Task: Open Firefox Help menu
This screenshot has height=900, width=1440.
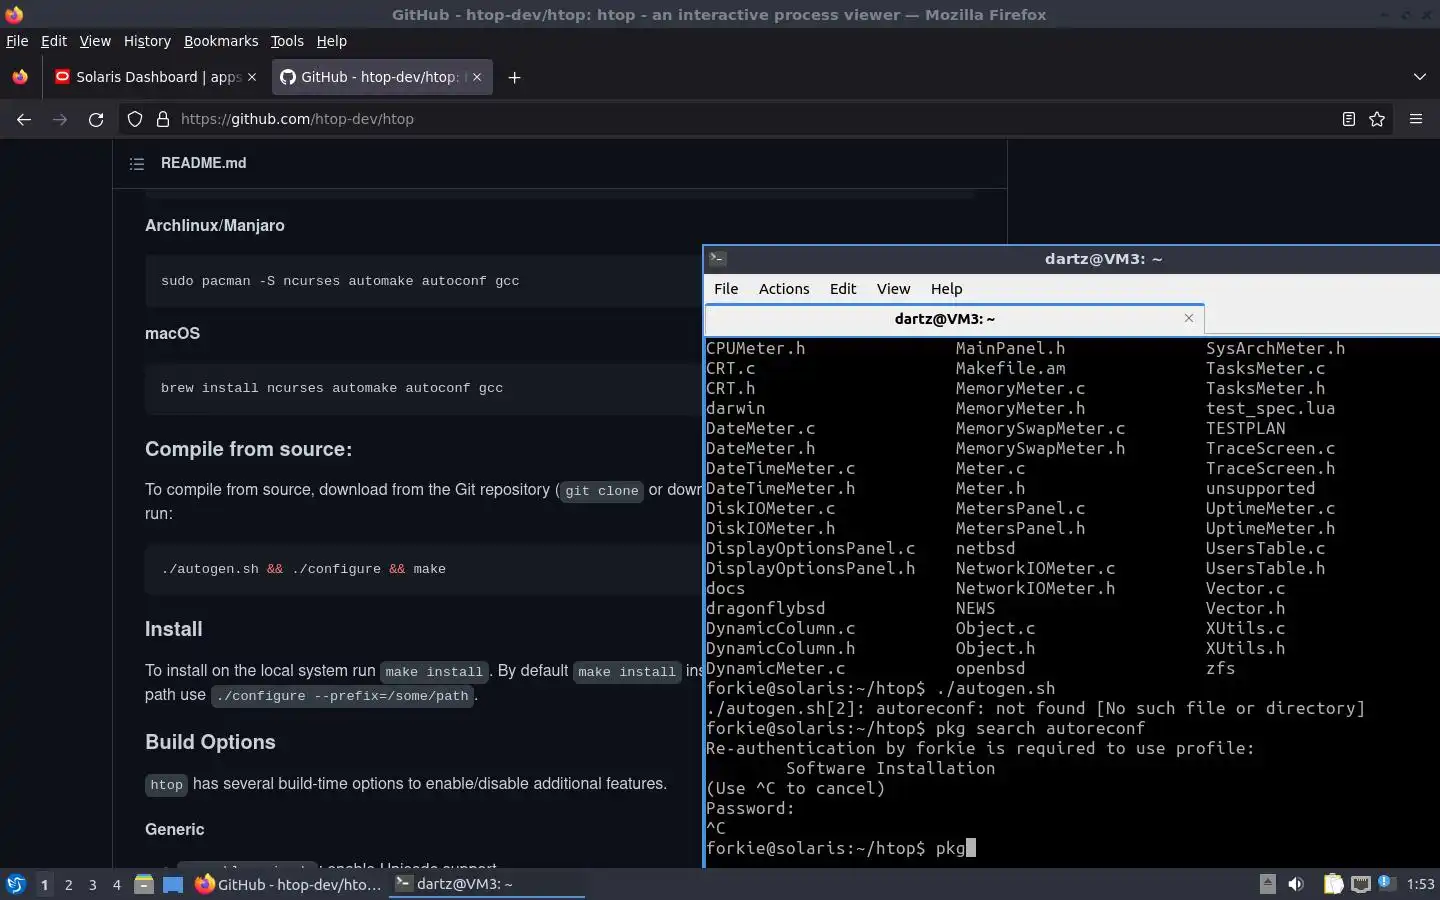Action: (x=331, y=41)
